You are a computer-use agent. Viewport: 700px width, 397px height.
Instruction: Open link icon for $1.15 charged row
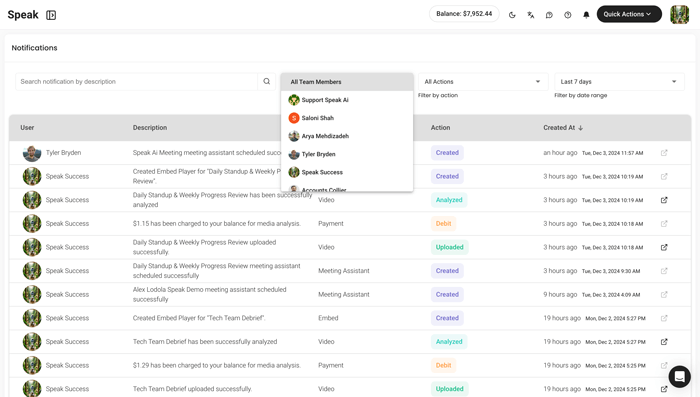664,224
